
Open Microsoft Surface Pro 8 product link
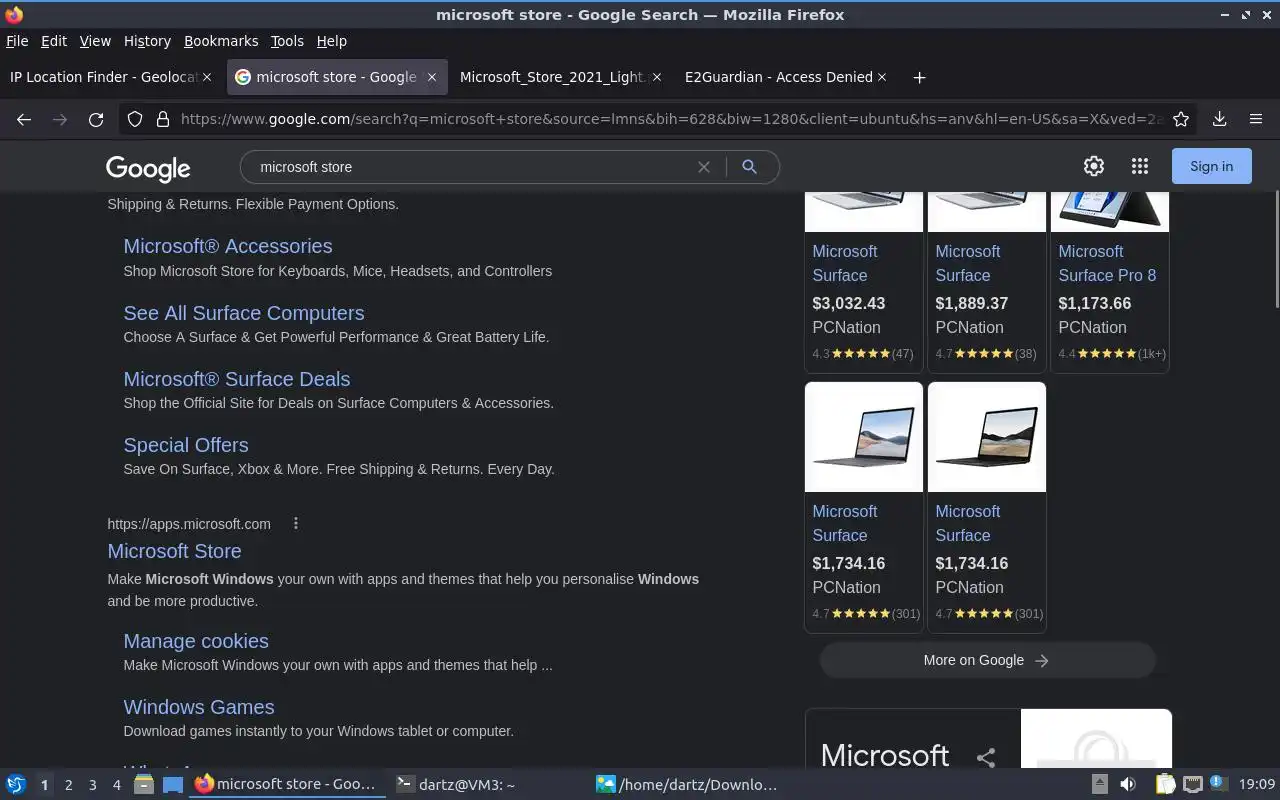(x=1107, y=263)
